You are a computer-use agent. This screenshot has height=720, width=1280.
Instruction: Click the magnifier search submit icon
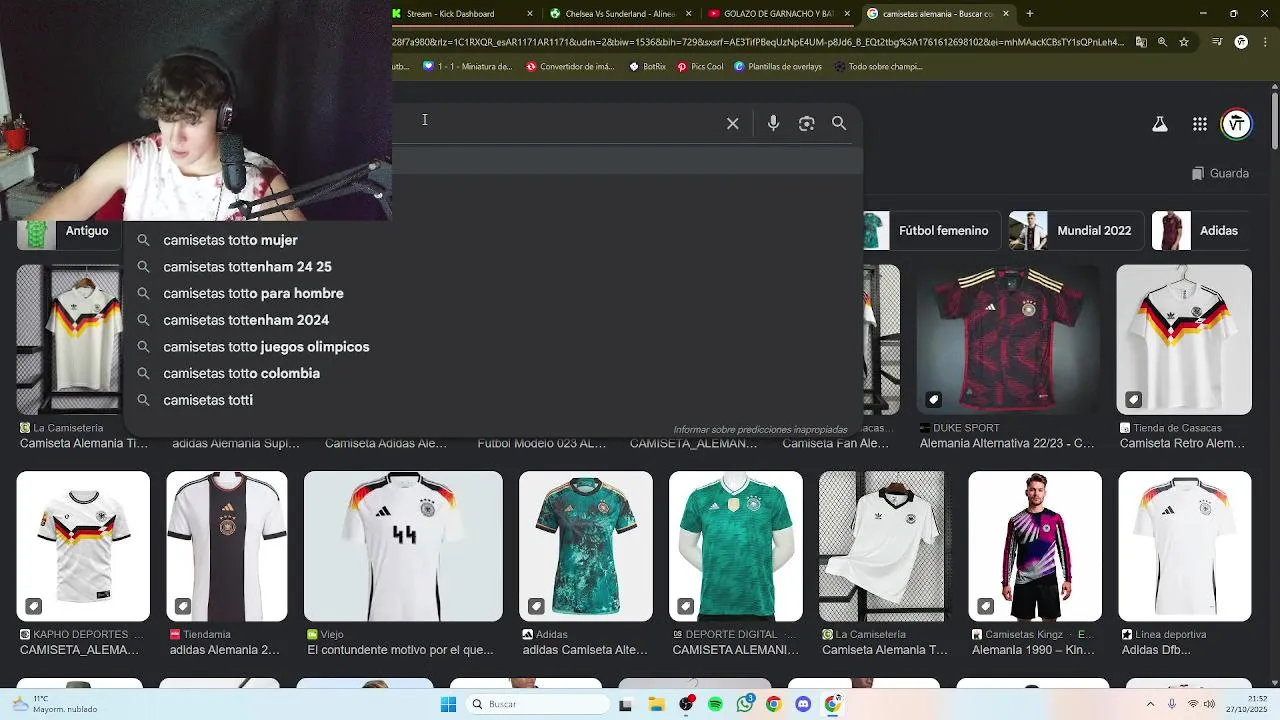[x=839, y=123]
